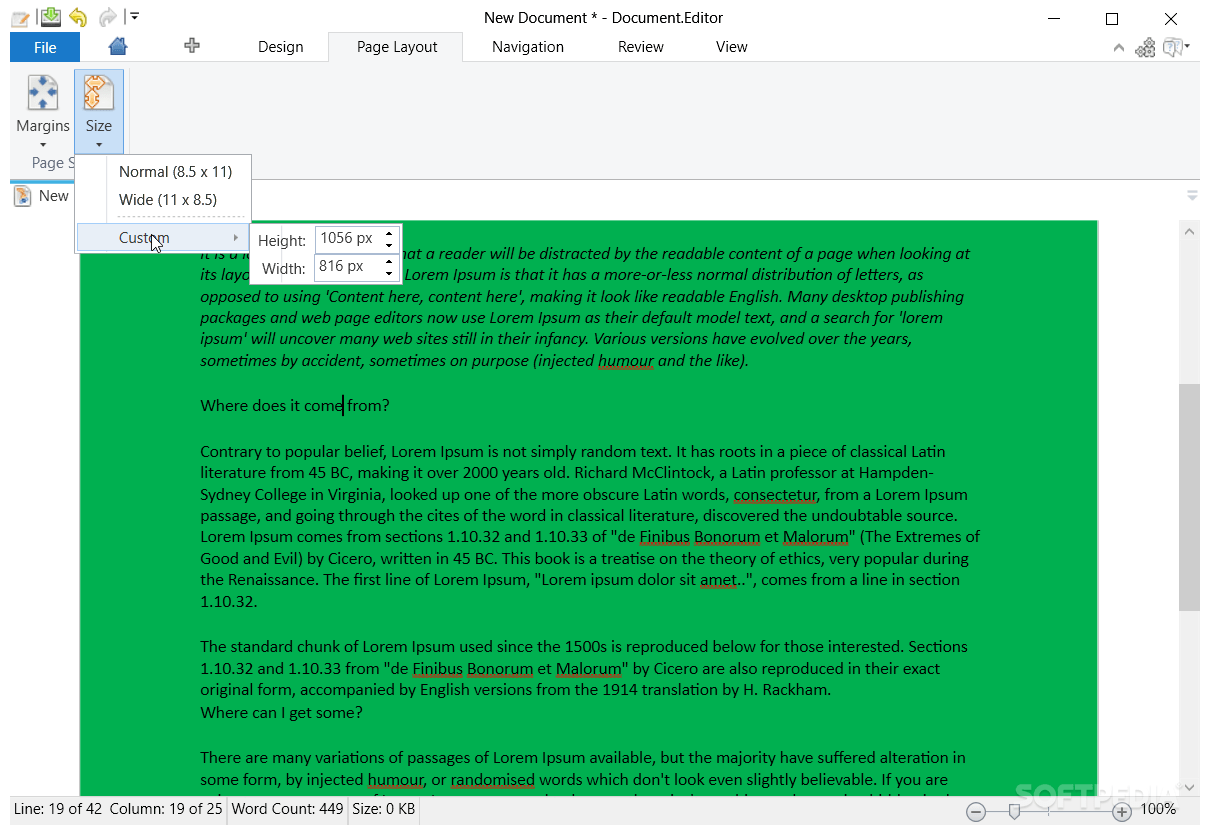Click the Column: 19 of 25 status entry

(166, 809)
